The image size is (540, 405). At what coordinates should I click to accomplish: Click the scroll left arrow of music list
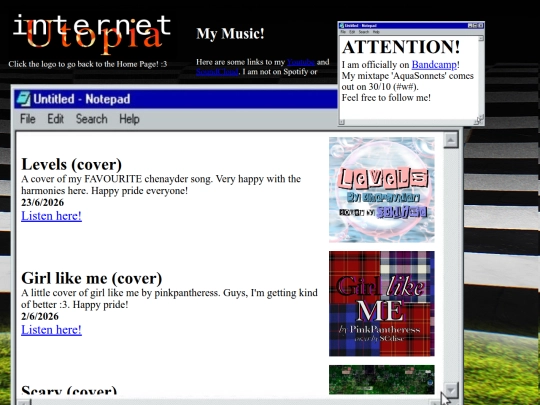pyautogui.click(x=24, y=402)
